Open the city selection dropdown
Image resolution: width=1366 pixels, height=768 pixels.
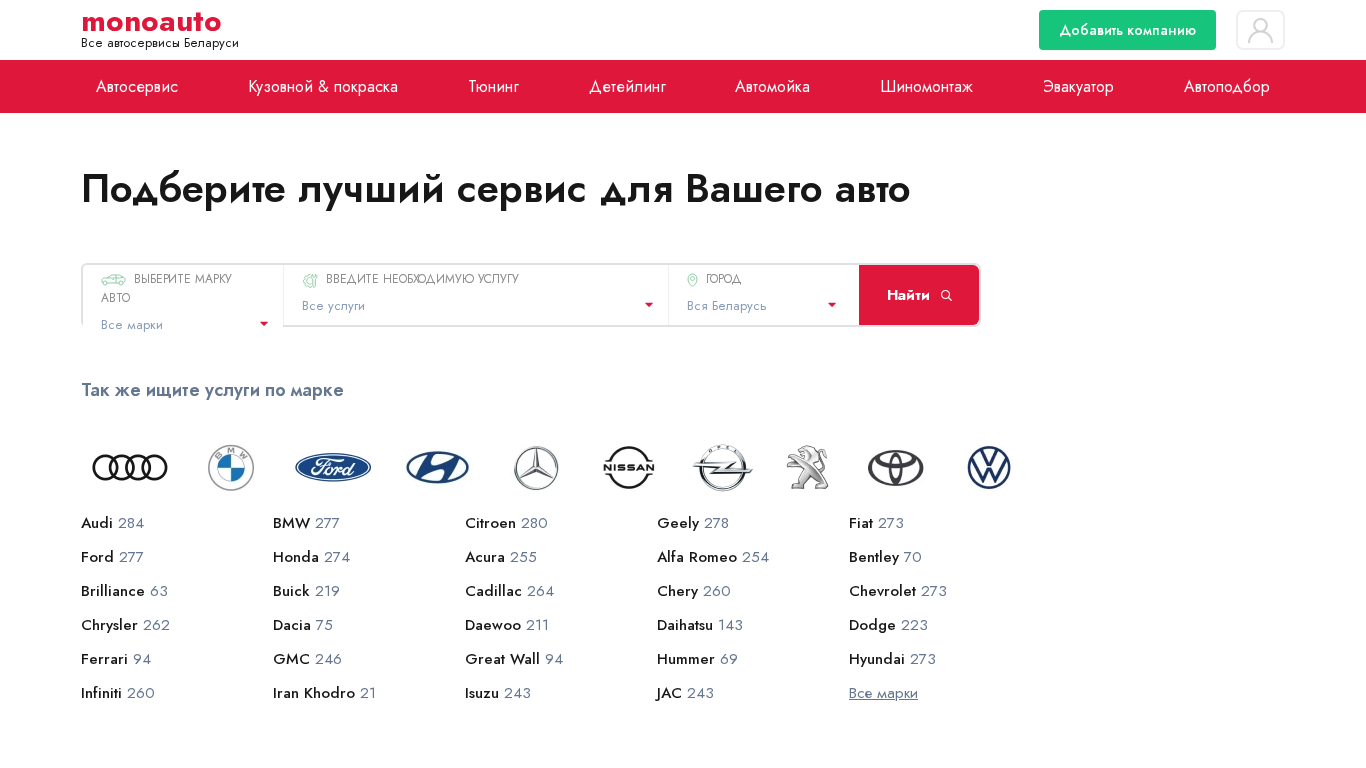[x=762, y=305]
